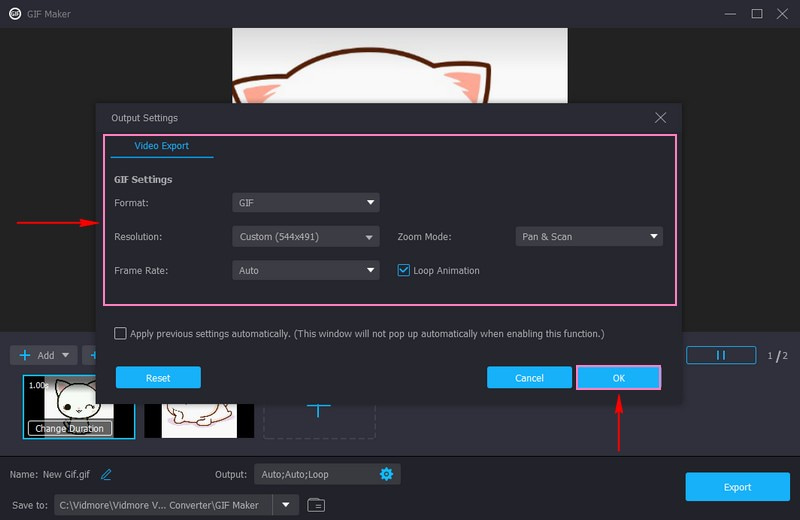
Task: Click the GIF Maker app logo
Action: [14, 14]
